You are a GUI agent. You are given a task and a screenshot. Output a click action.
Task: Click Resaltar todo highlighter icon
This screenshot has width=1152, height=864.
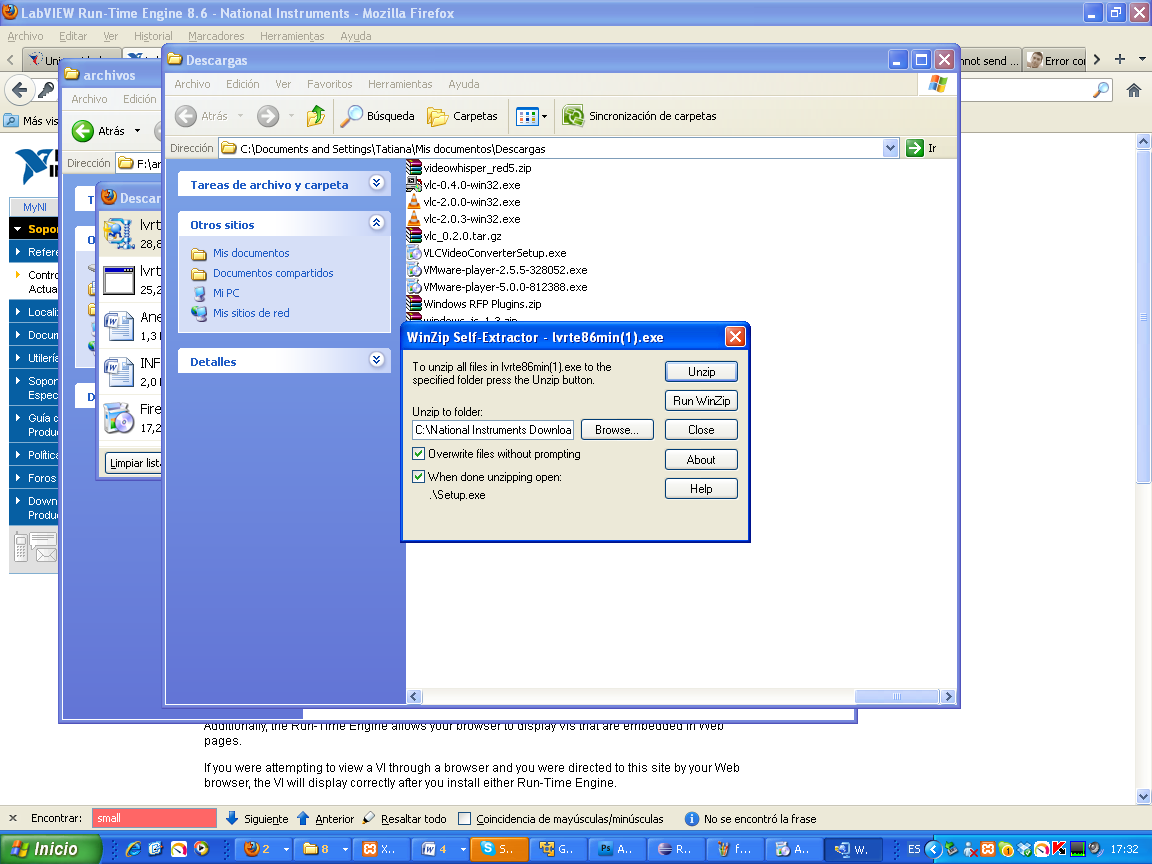tap(369, 818)
